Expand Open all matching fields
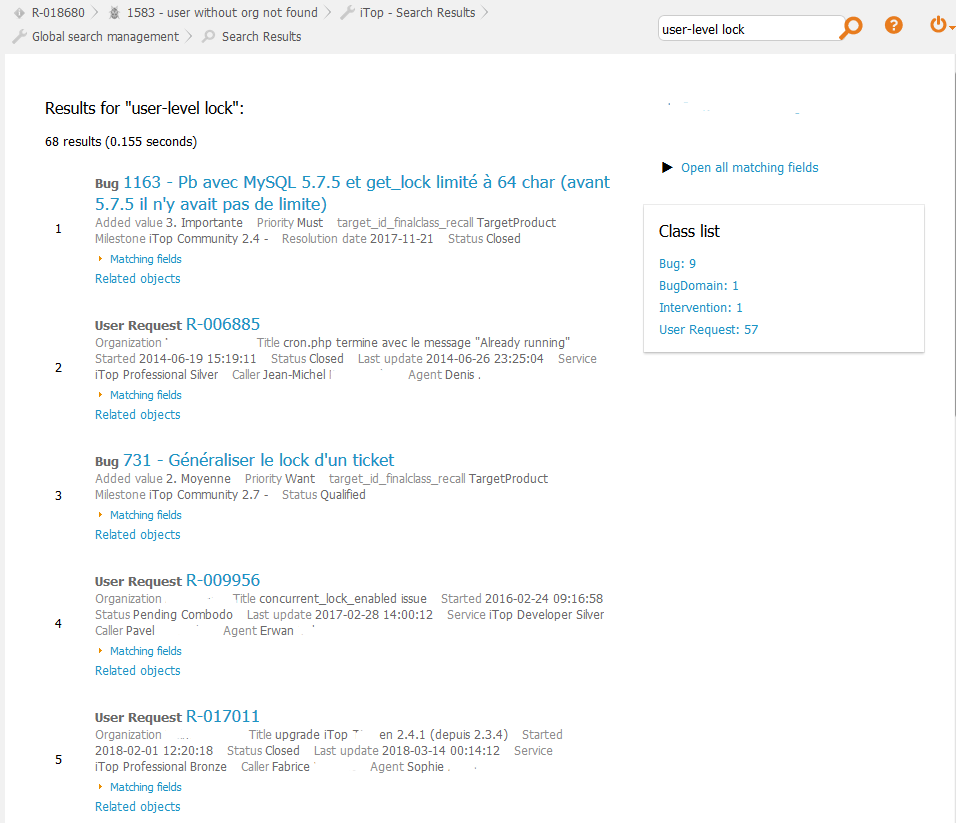The height and width of the screenshot is (823, 956). pos(749,168)
